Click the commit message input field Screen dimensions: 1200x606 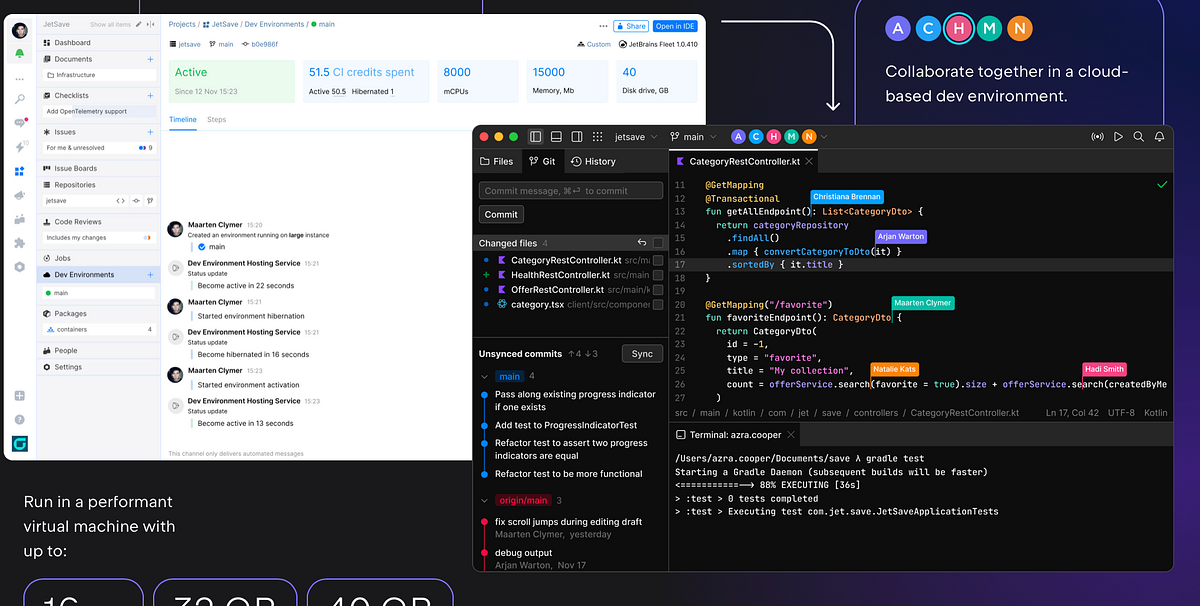click(x=570, y=190)
